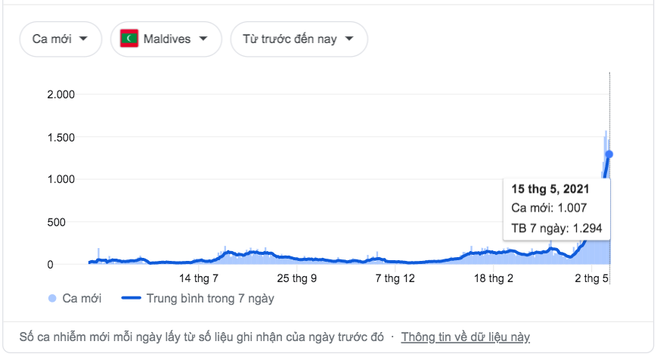Click the light blue Ca mới legend dot
Screen dimensions: 660x360
point(52,299)
